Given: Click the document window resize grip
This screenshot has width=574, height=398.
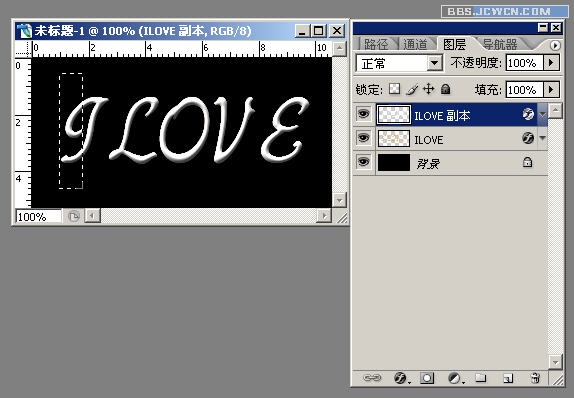Looking at the screenshot, I should click(342, 217).
